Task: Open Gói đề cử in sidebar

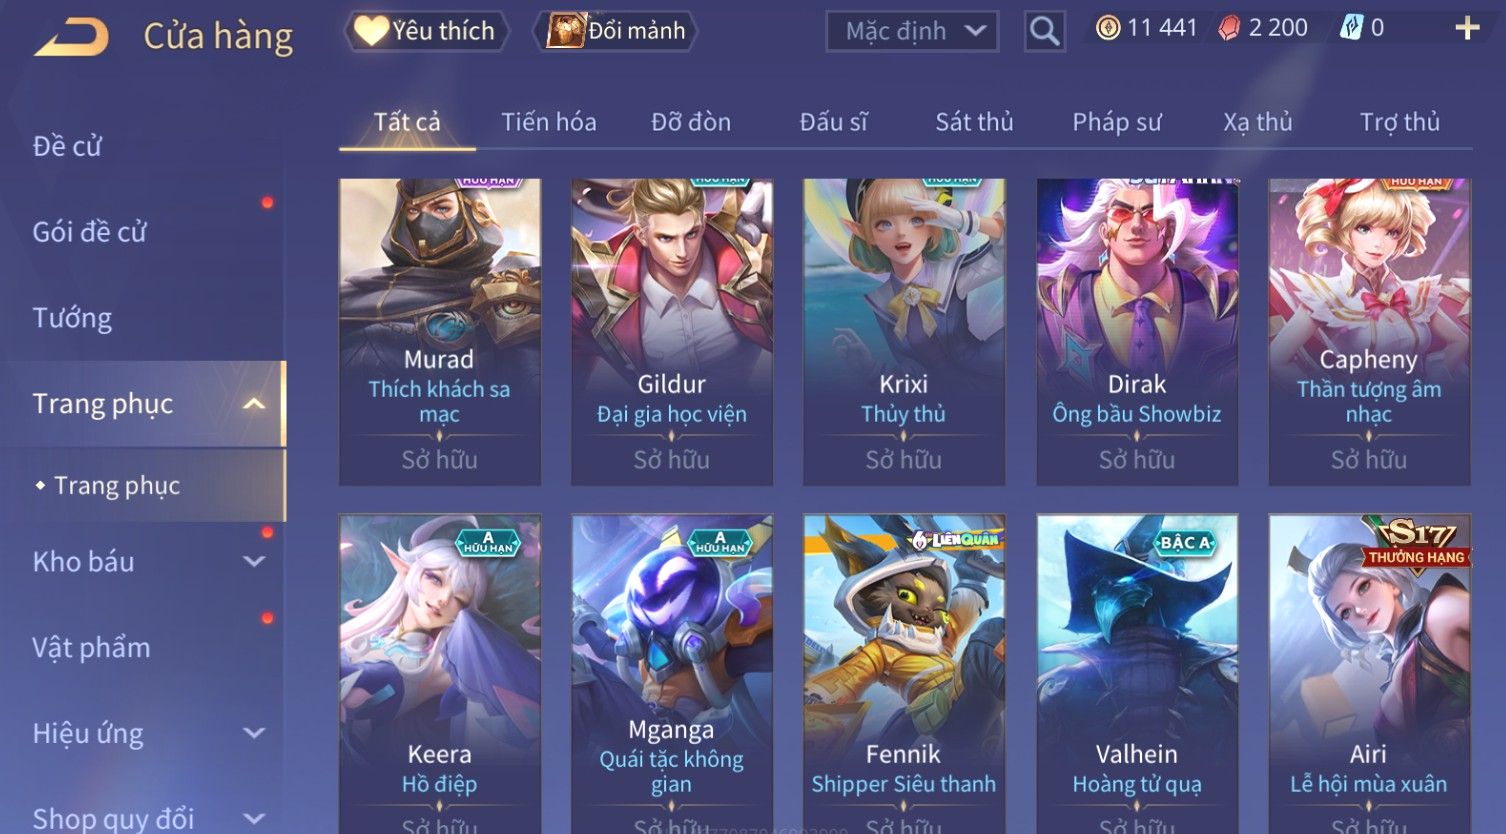Action: pyautogui.click(x=90, y=232)
